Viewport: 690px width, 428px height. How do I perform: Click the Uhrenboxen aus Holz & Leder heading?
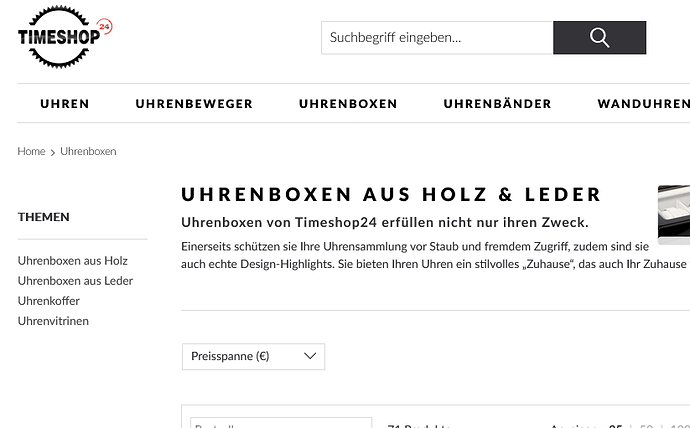391,194
